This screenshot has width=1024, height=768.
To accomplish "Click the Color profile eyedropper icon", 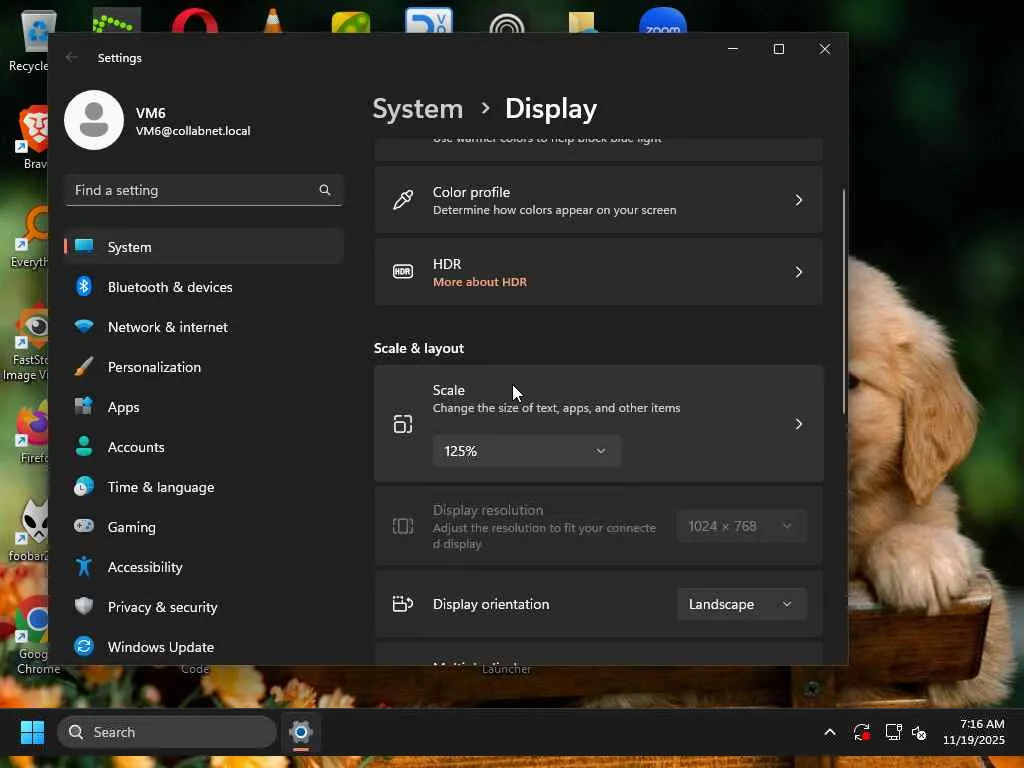I will 403,200.
